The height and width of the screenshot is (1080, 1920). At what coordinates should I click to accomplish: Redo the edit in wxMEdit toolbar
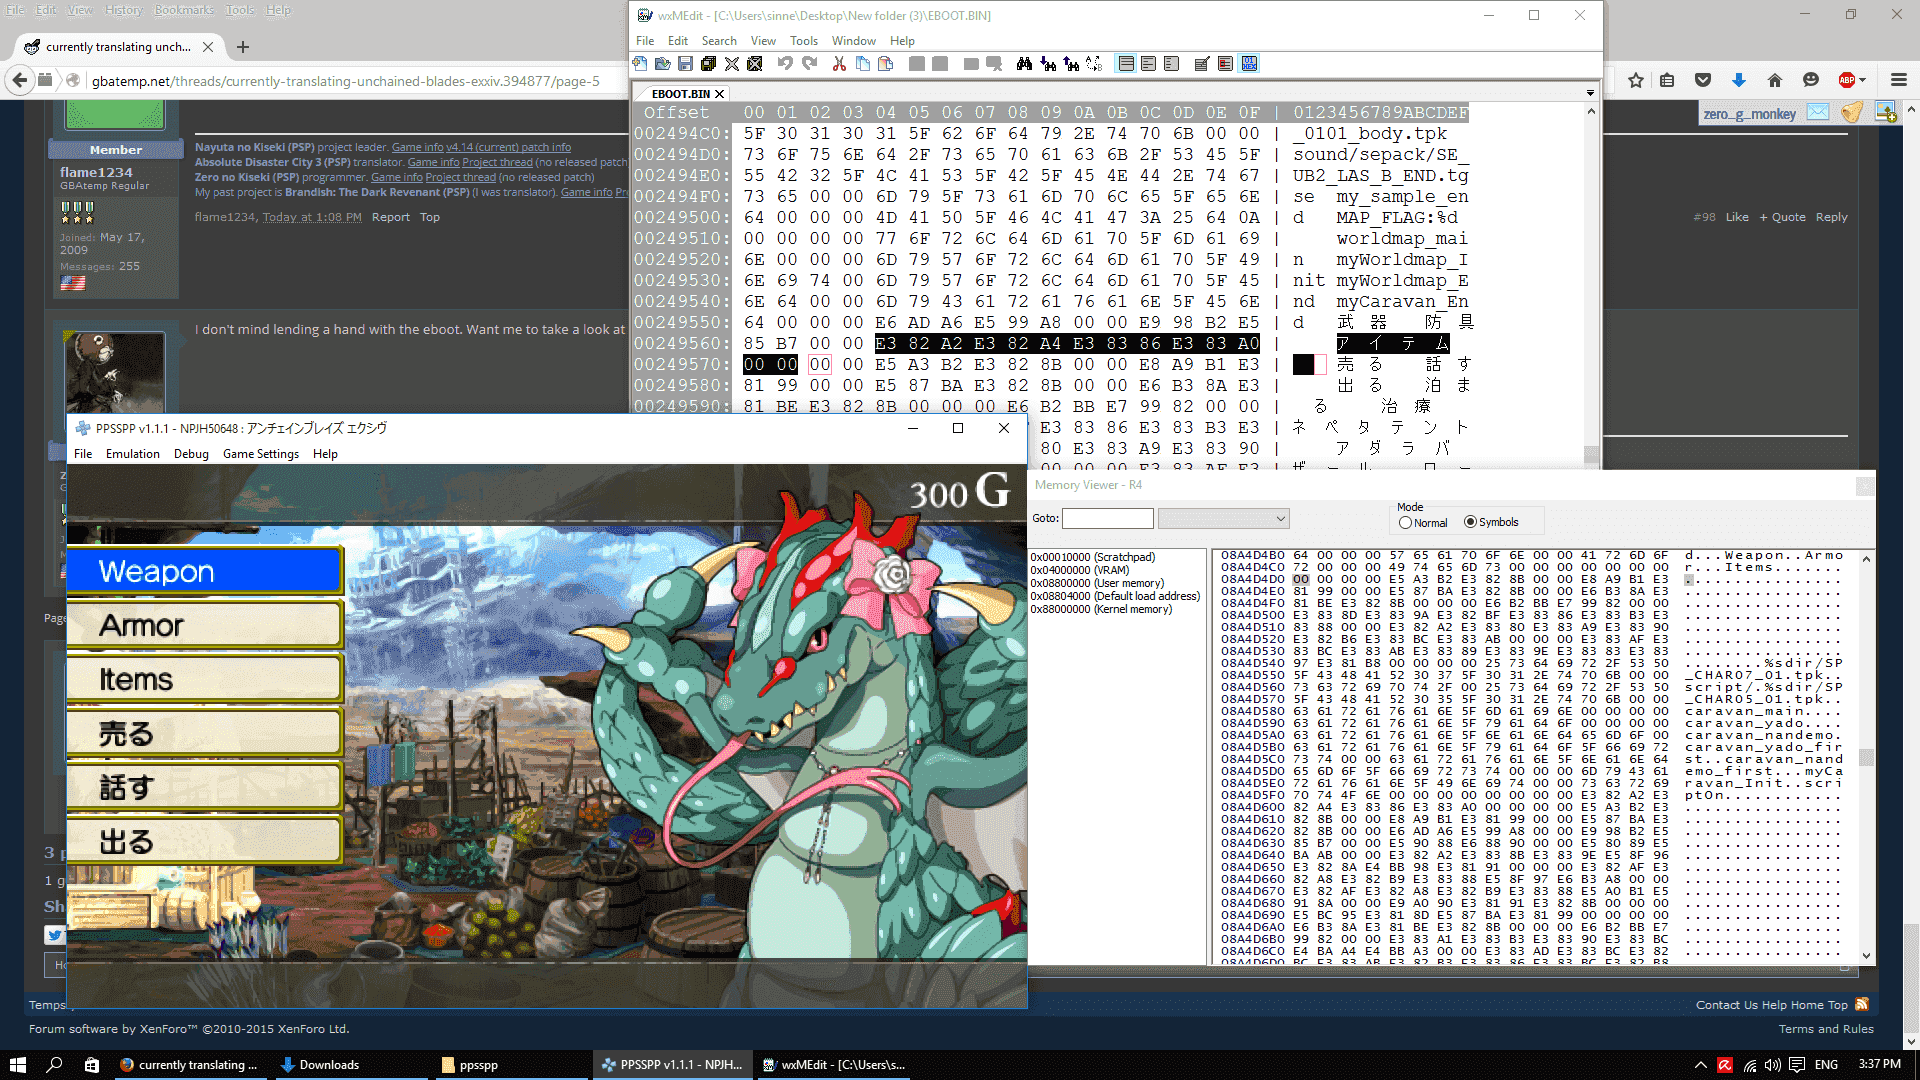coord(809,64)
